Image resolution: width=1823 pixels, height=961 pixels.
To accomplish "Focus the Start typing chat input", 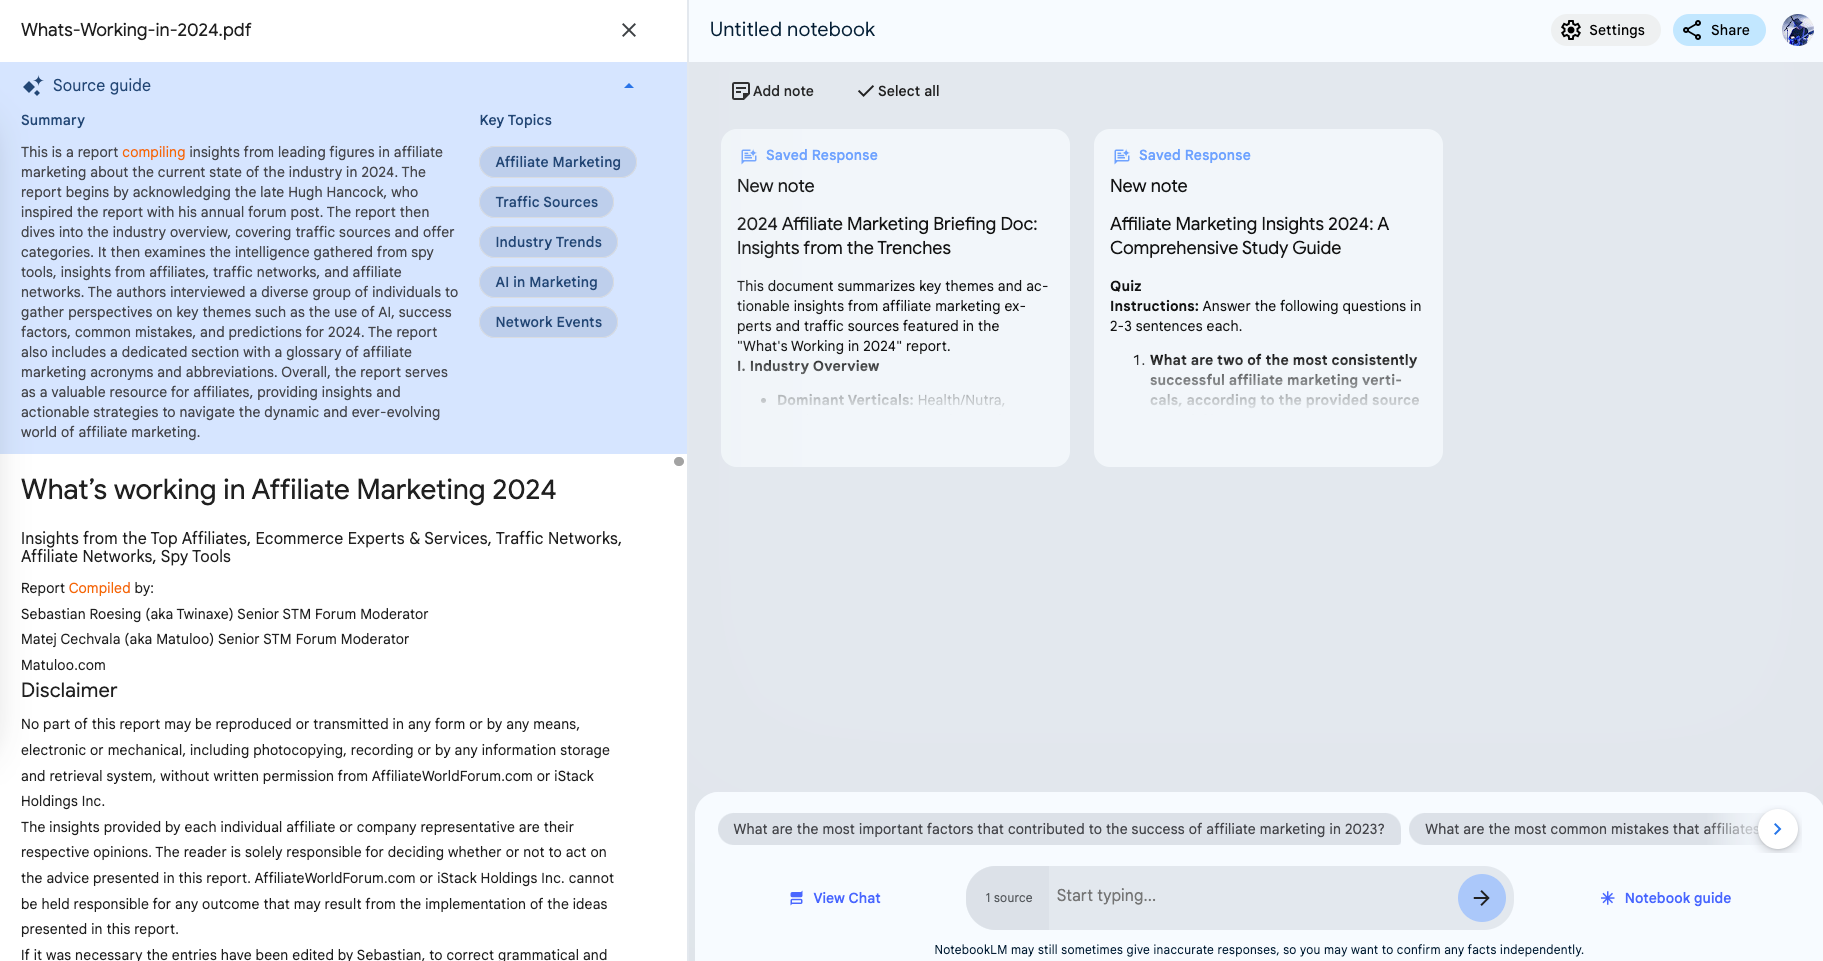I will (1250, 896).
